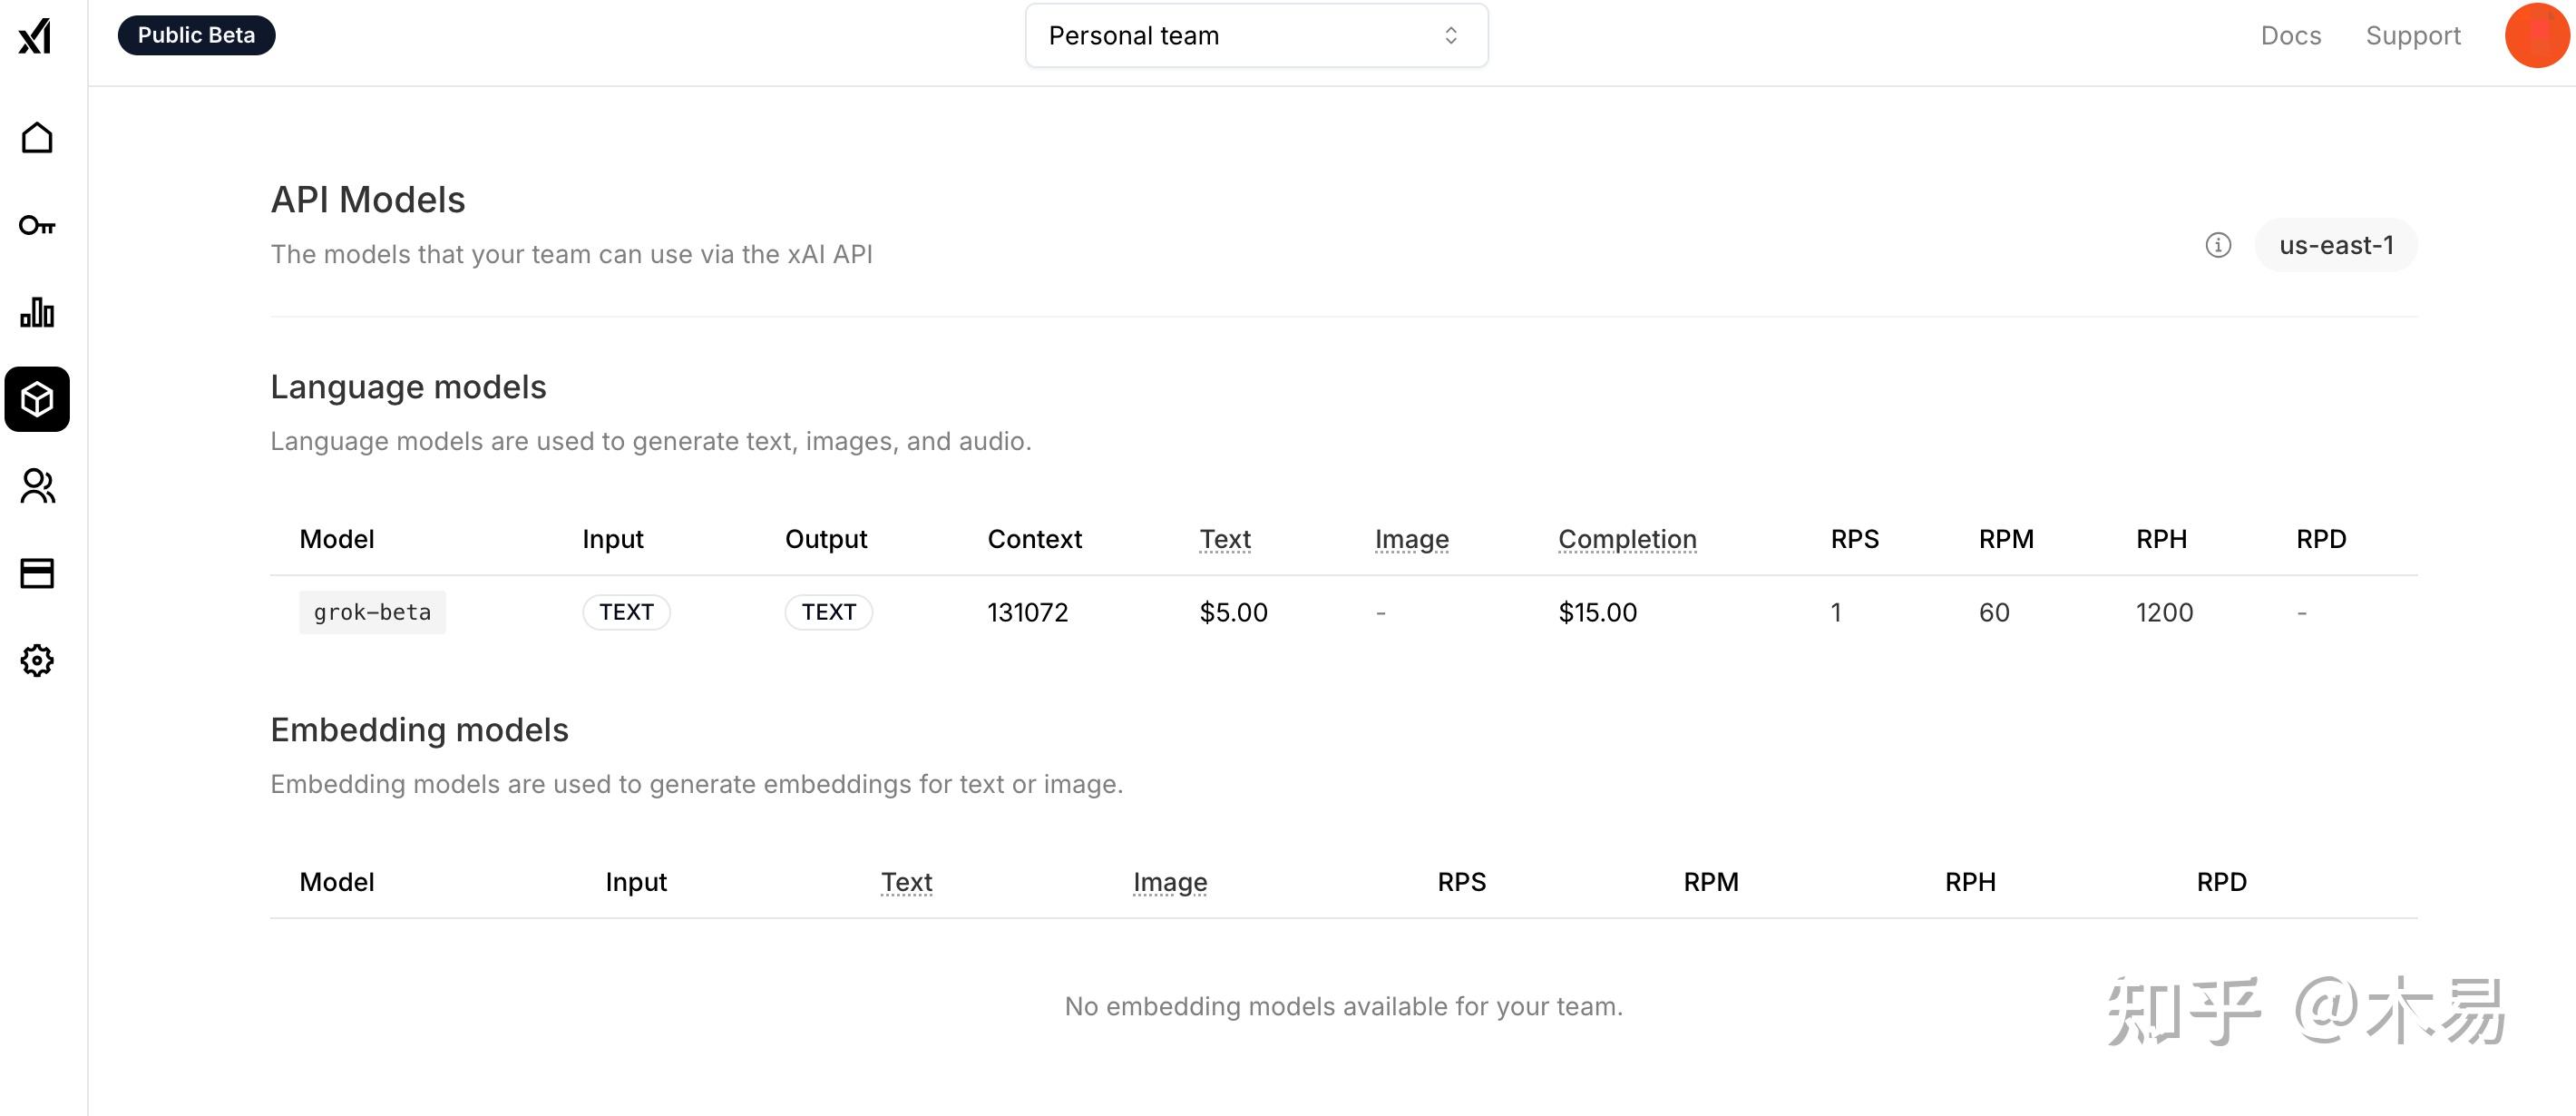
Task: Click the Public Beta badge
Action: click(x=196, y=36)
